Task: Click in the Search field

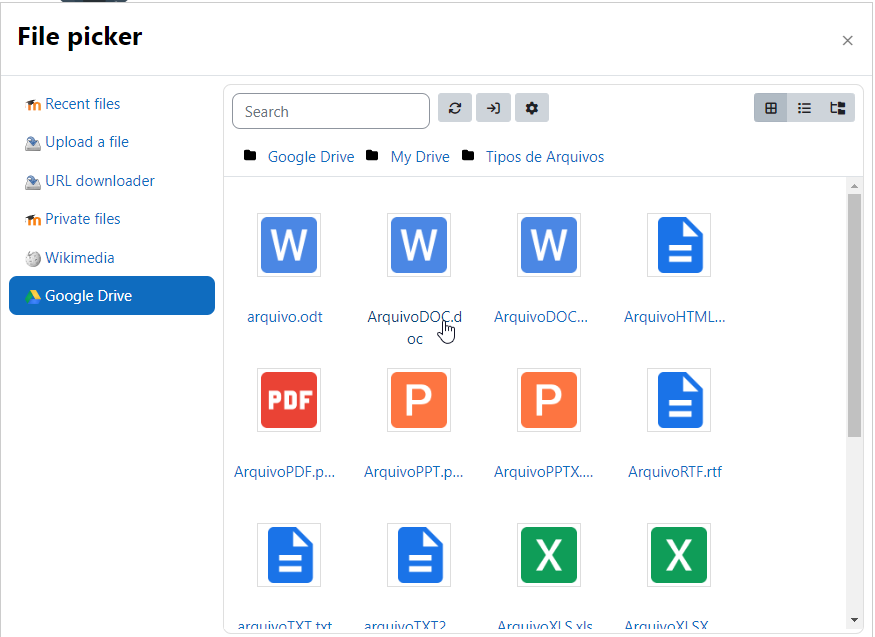Action: [331, 111]
